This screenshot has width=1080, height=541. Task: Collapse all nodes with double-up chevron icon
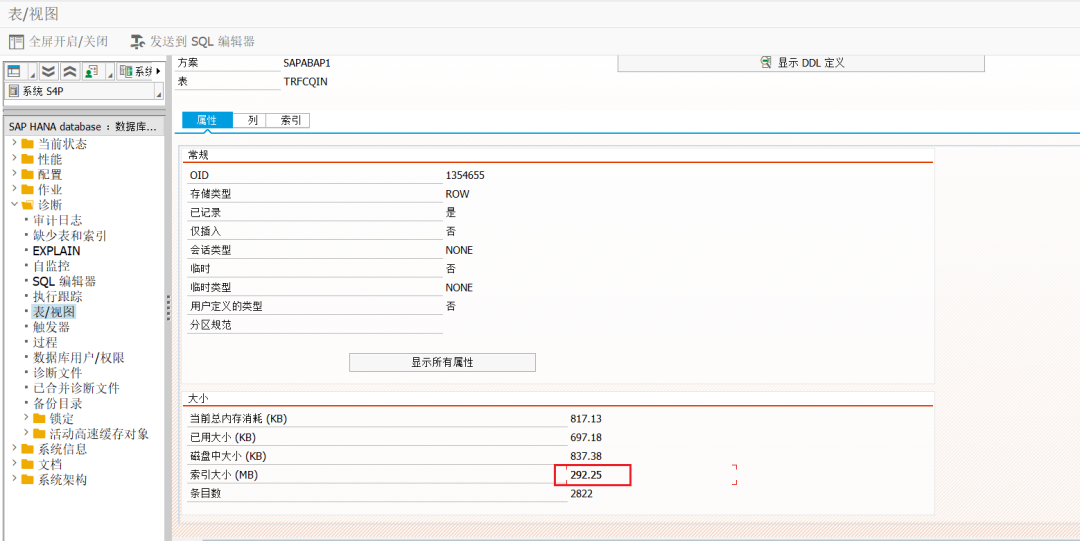(70, 72)
